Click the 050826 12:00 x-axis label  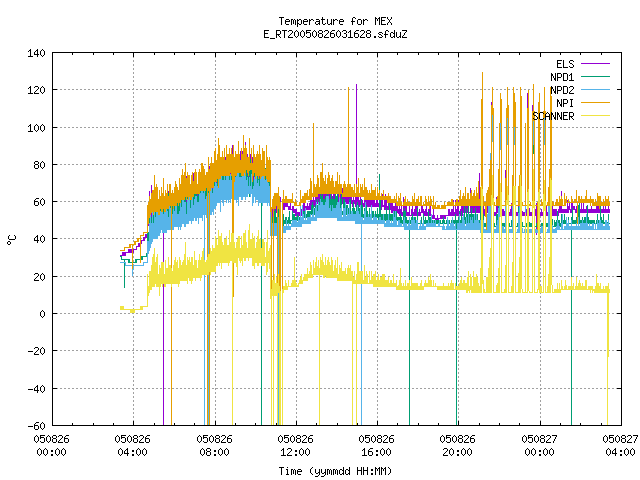[x=296, y=446]
